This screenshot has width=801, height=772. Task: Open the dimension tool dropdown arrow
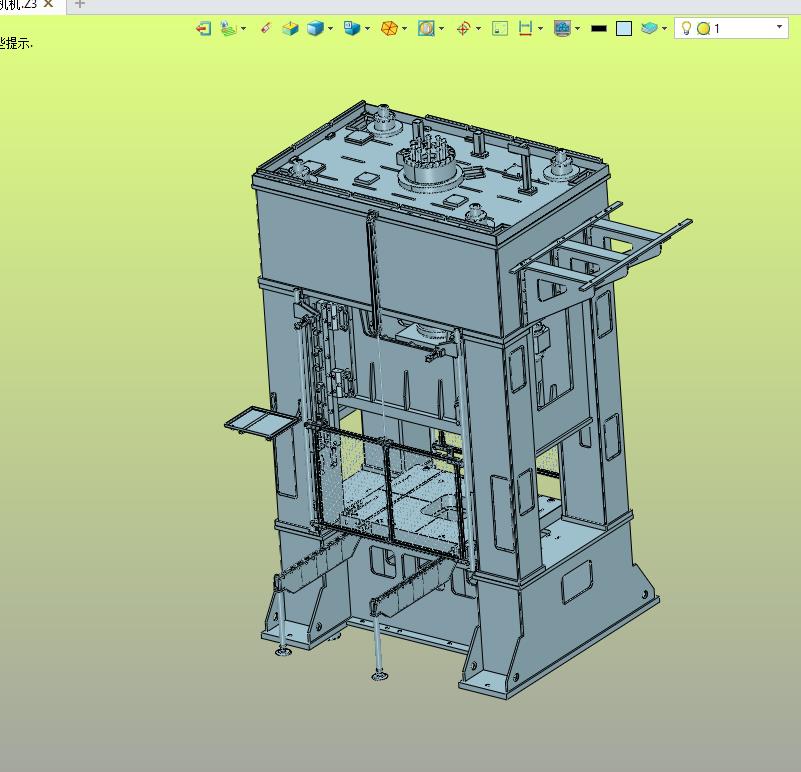point(540,29)
